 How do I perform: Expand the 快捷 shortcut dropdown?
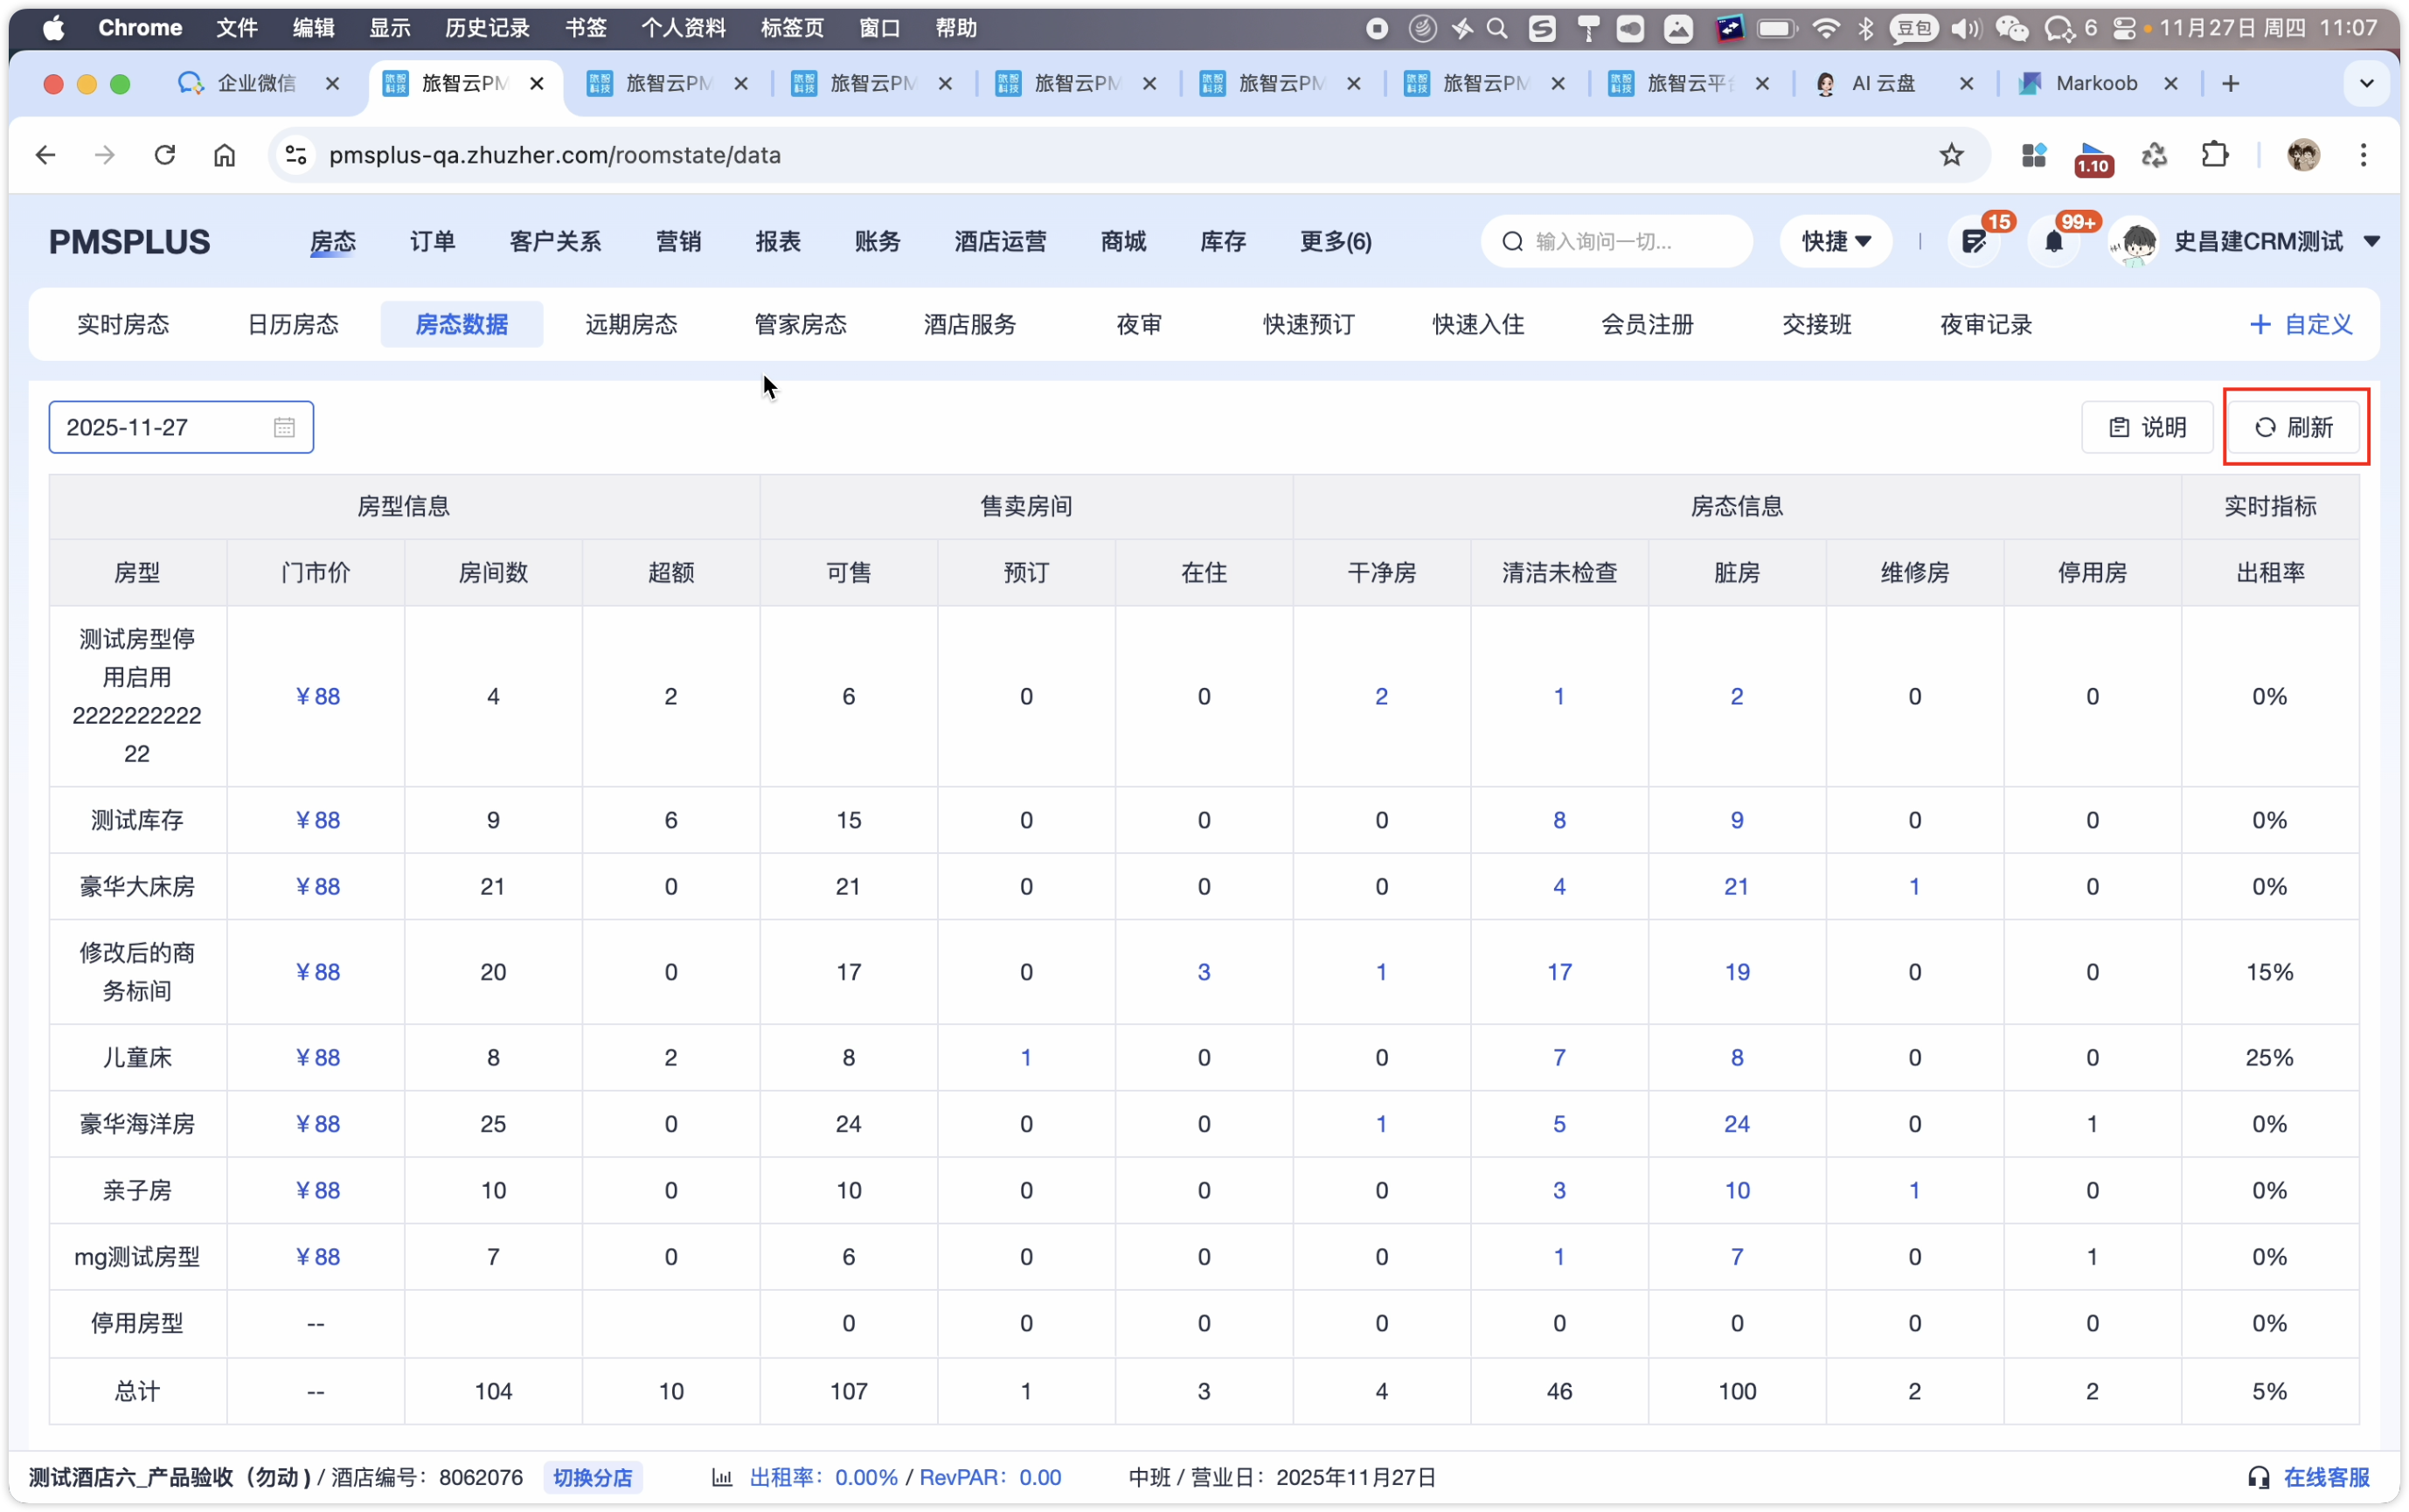1836,241
